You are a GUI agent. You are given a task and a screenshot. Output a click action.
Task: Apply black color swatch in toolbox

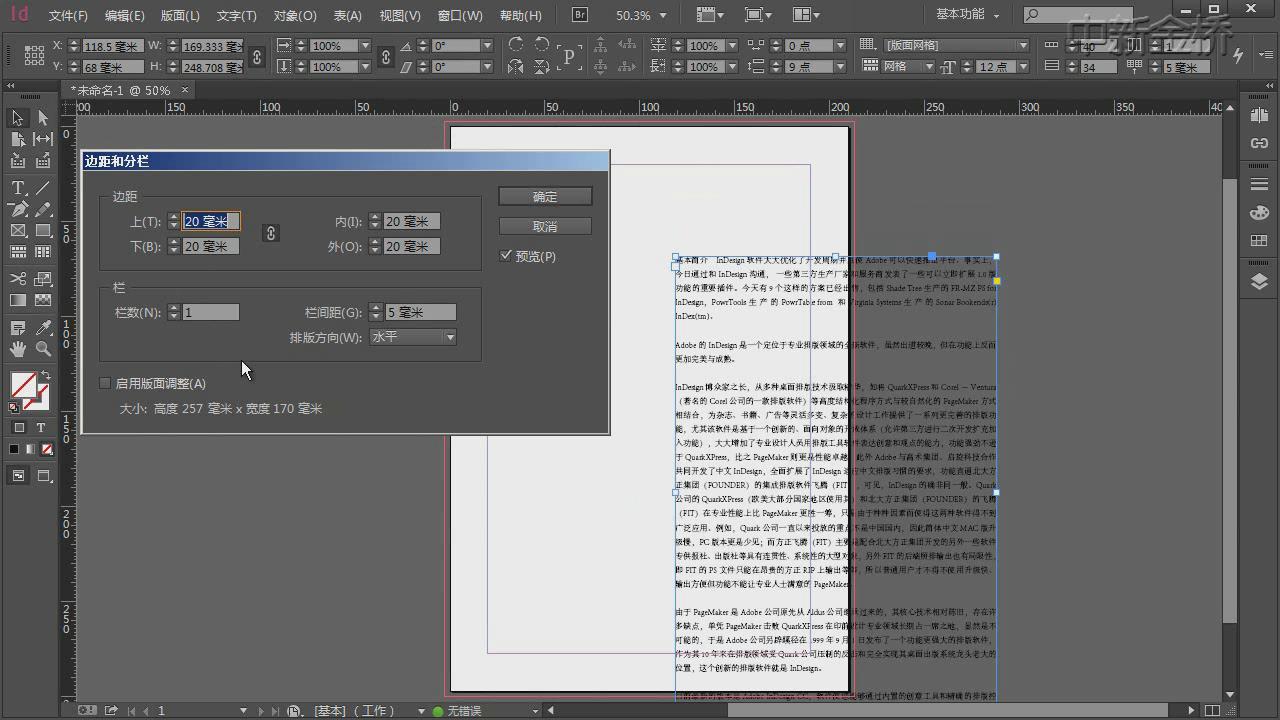[14, 450]
